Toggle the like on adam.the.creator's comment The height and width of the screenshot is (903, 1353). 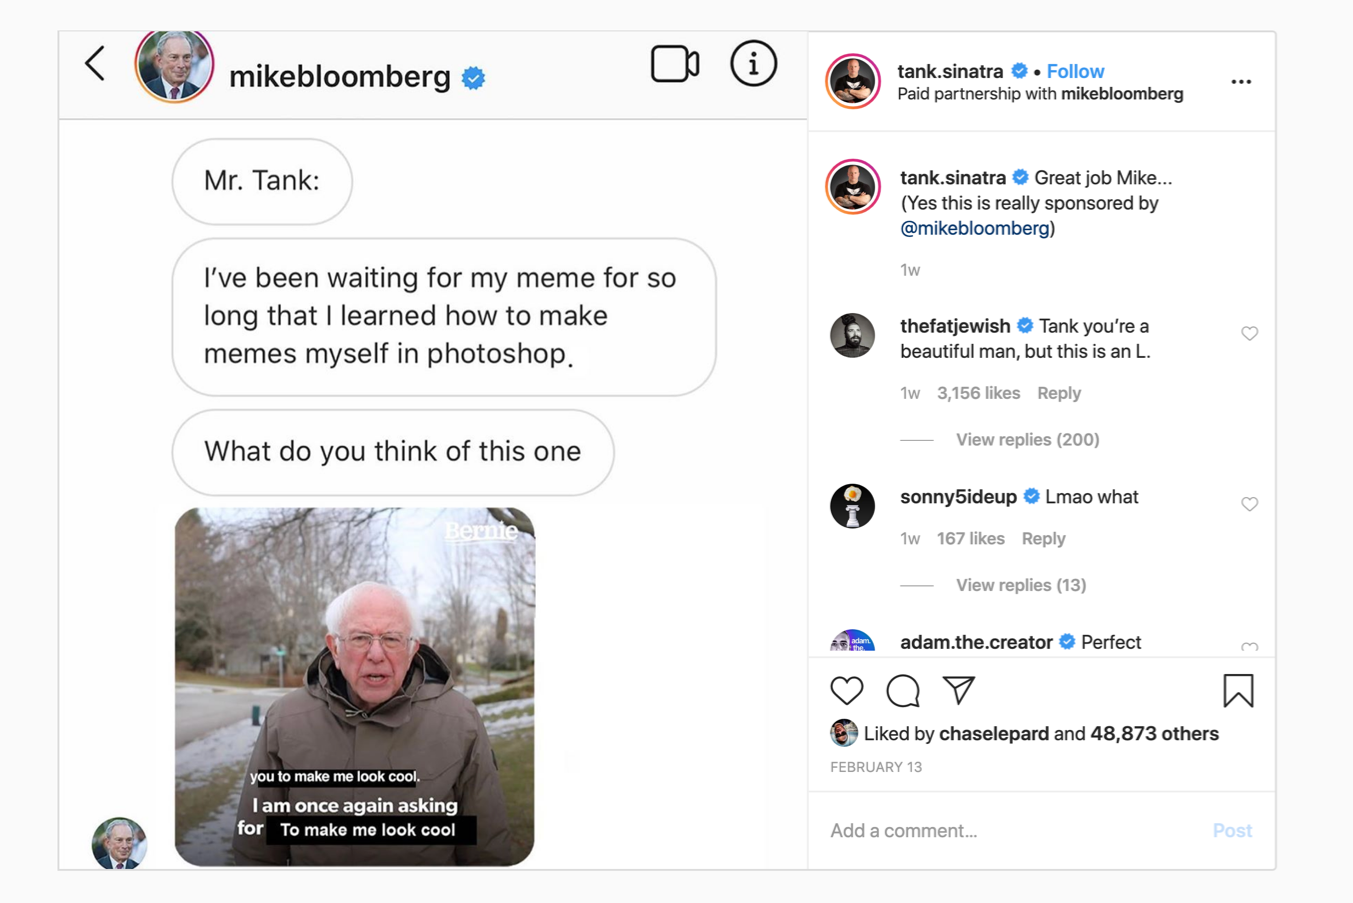[1249, 648]
